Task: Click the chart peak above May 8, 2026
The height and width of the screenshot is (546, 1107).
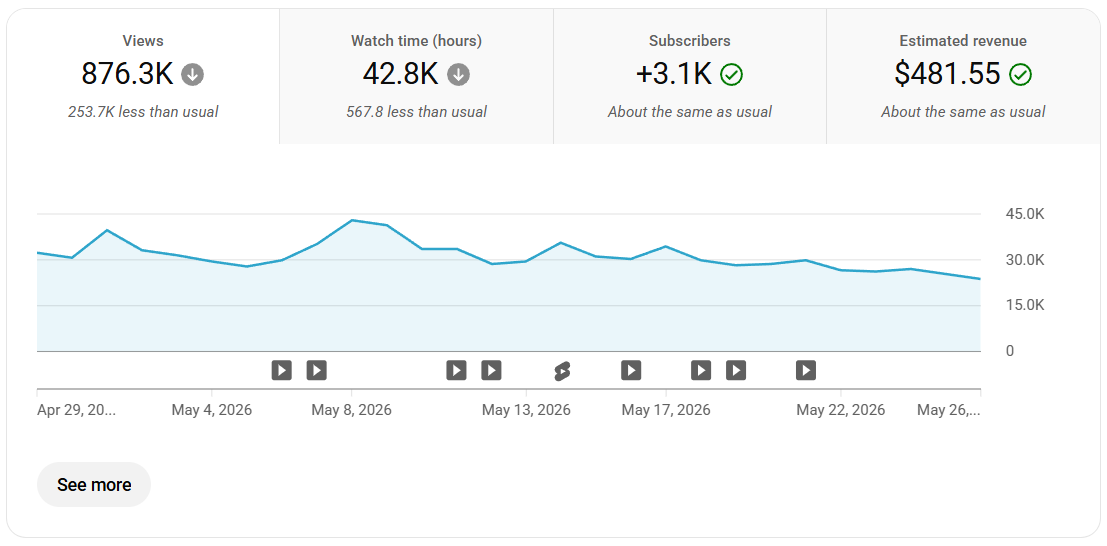Action: click(352, 220)
